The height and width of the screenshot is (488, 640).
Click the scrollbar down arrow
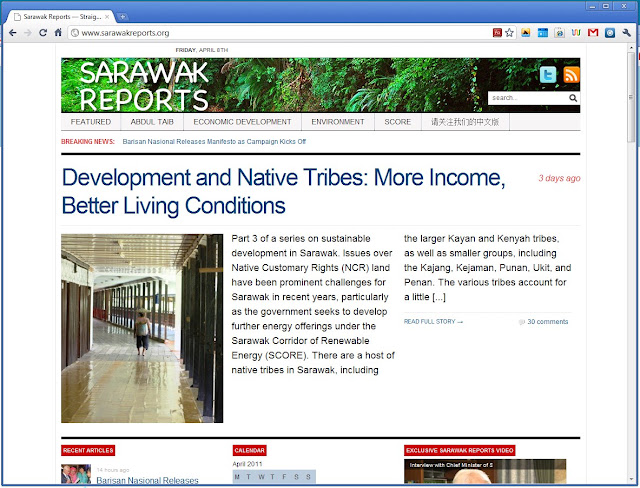pos(631,479)
